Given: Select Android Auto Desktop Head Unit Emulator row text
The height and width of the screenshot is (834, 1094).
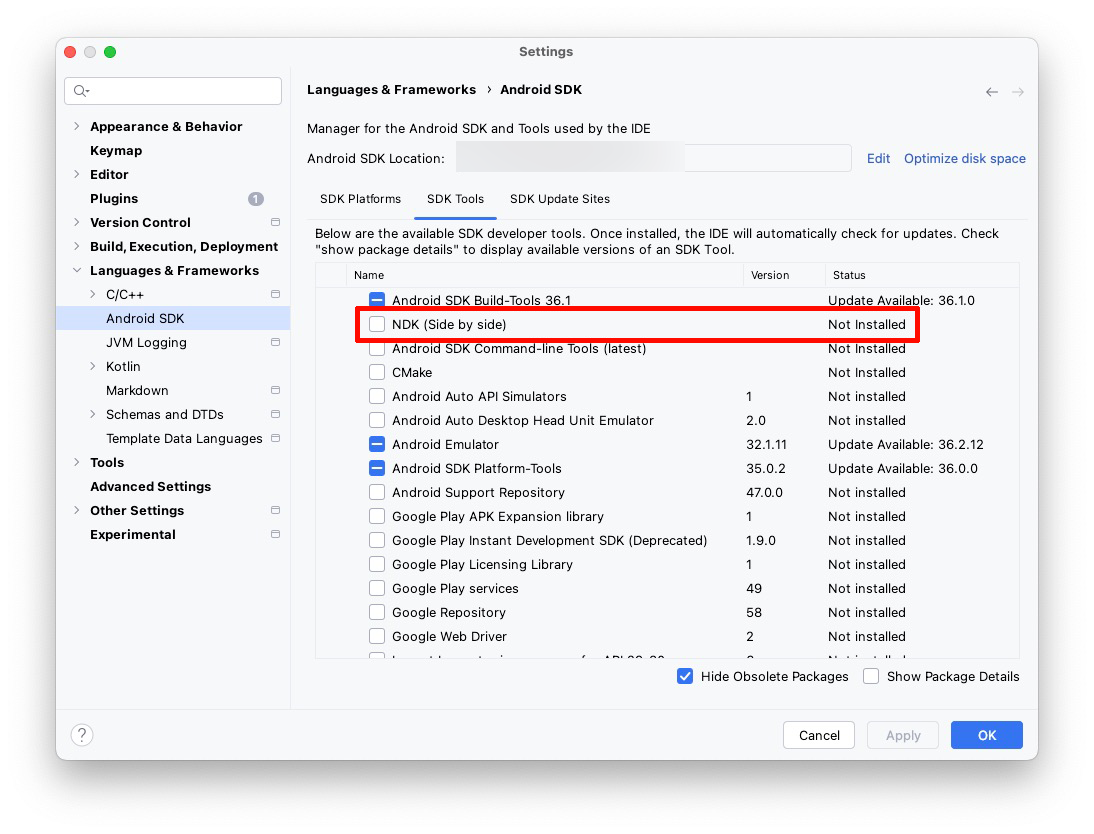Looking at the screenshot, I should [523, 421].
